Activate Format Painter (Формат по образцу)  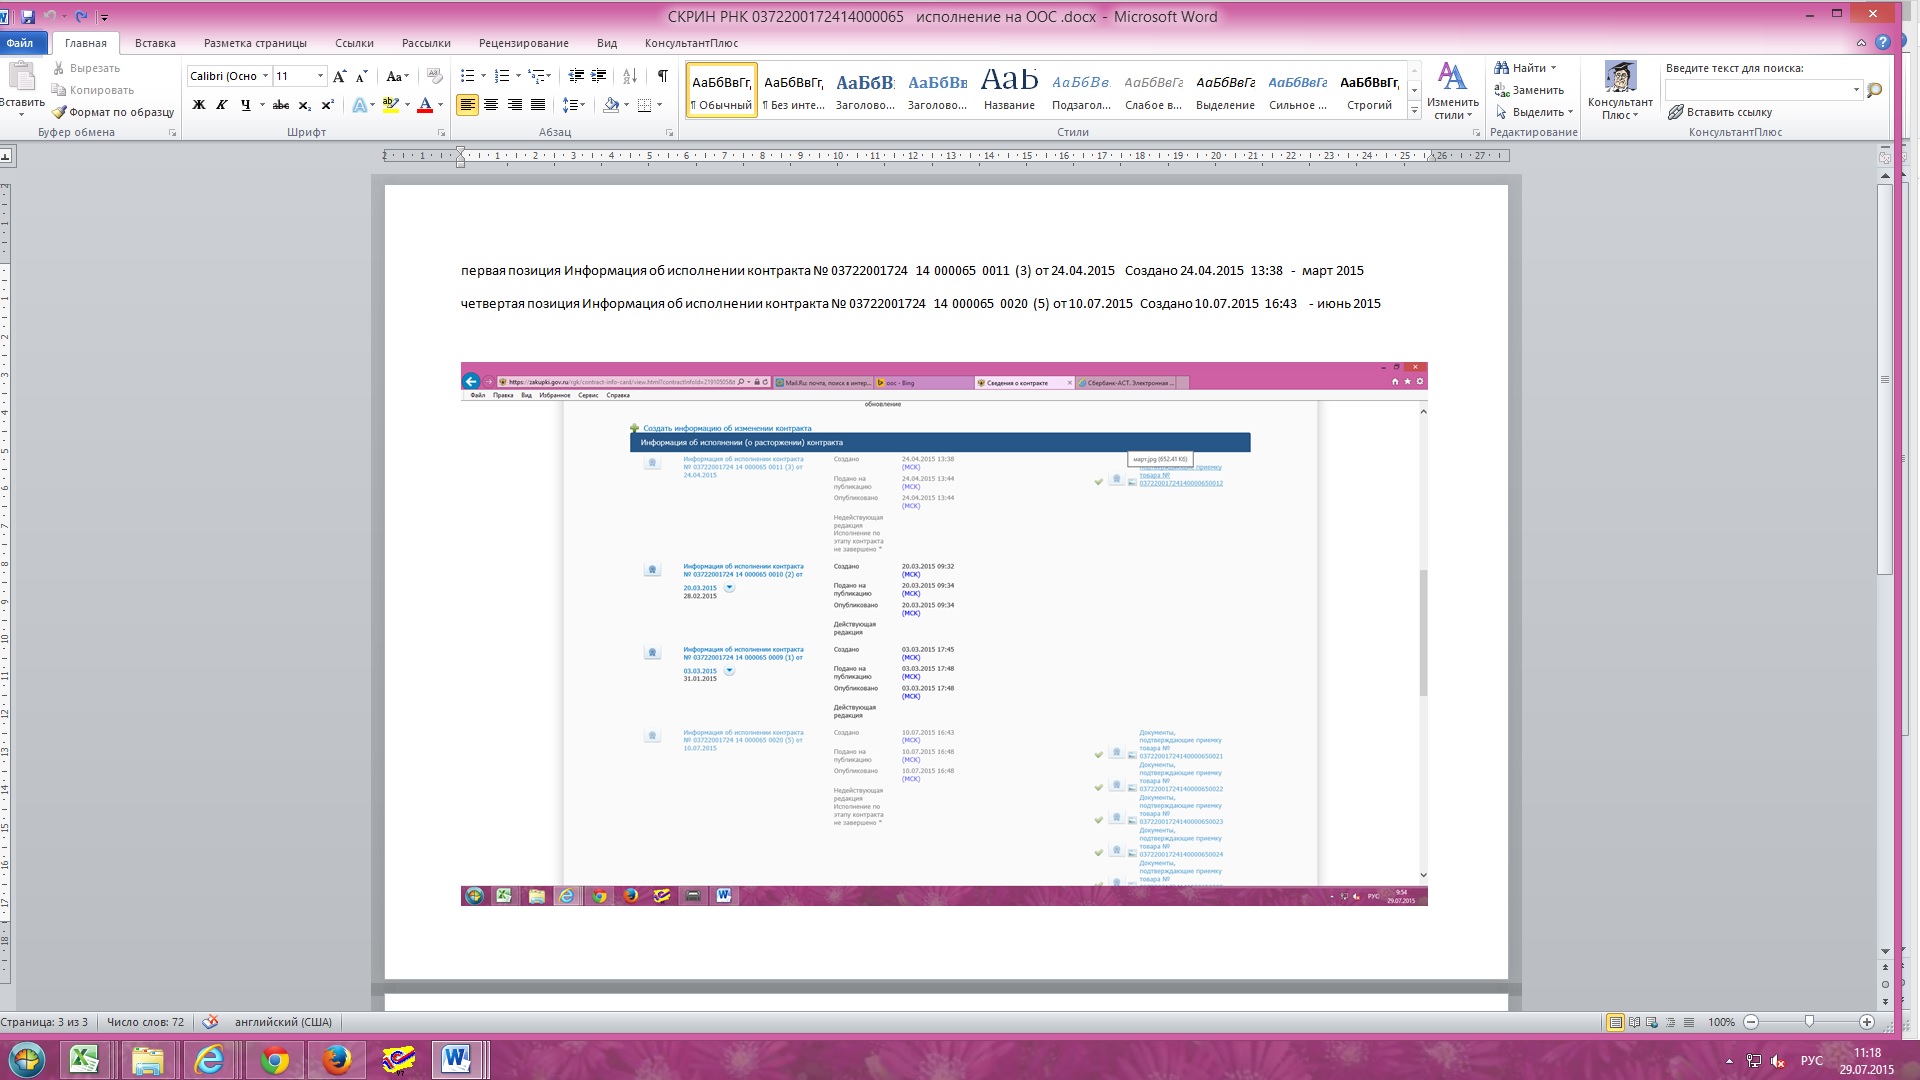113,112
